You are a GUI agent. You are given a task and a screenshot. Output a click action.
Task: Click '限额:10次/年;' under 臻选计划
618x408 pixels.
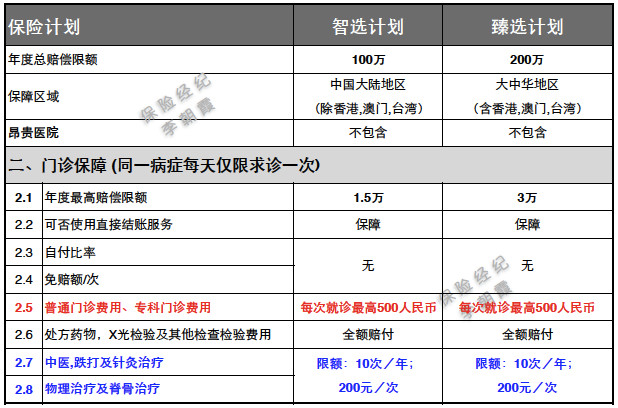(x=524, y=363)
